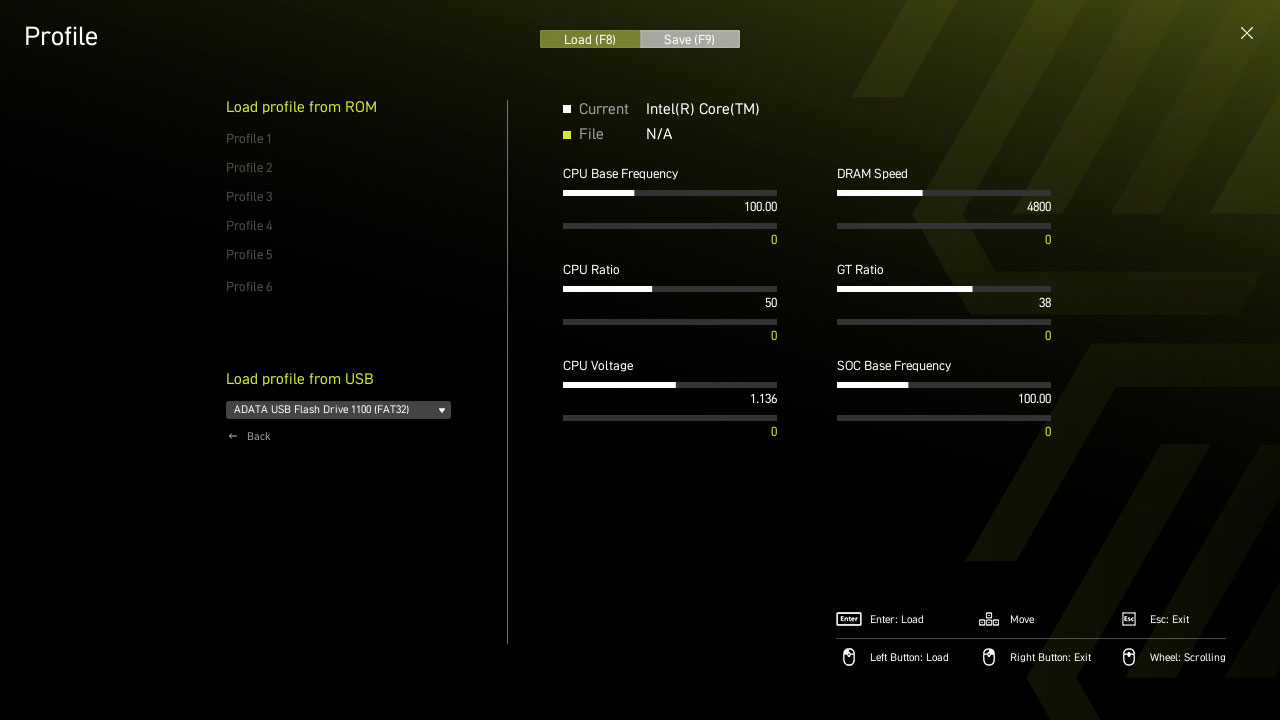
Task: Click the right mouse button Exit icon
Action: pos(989,657)
